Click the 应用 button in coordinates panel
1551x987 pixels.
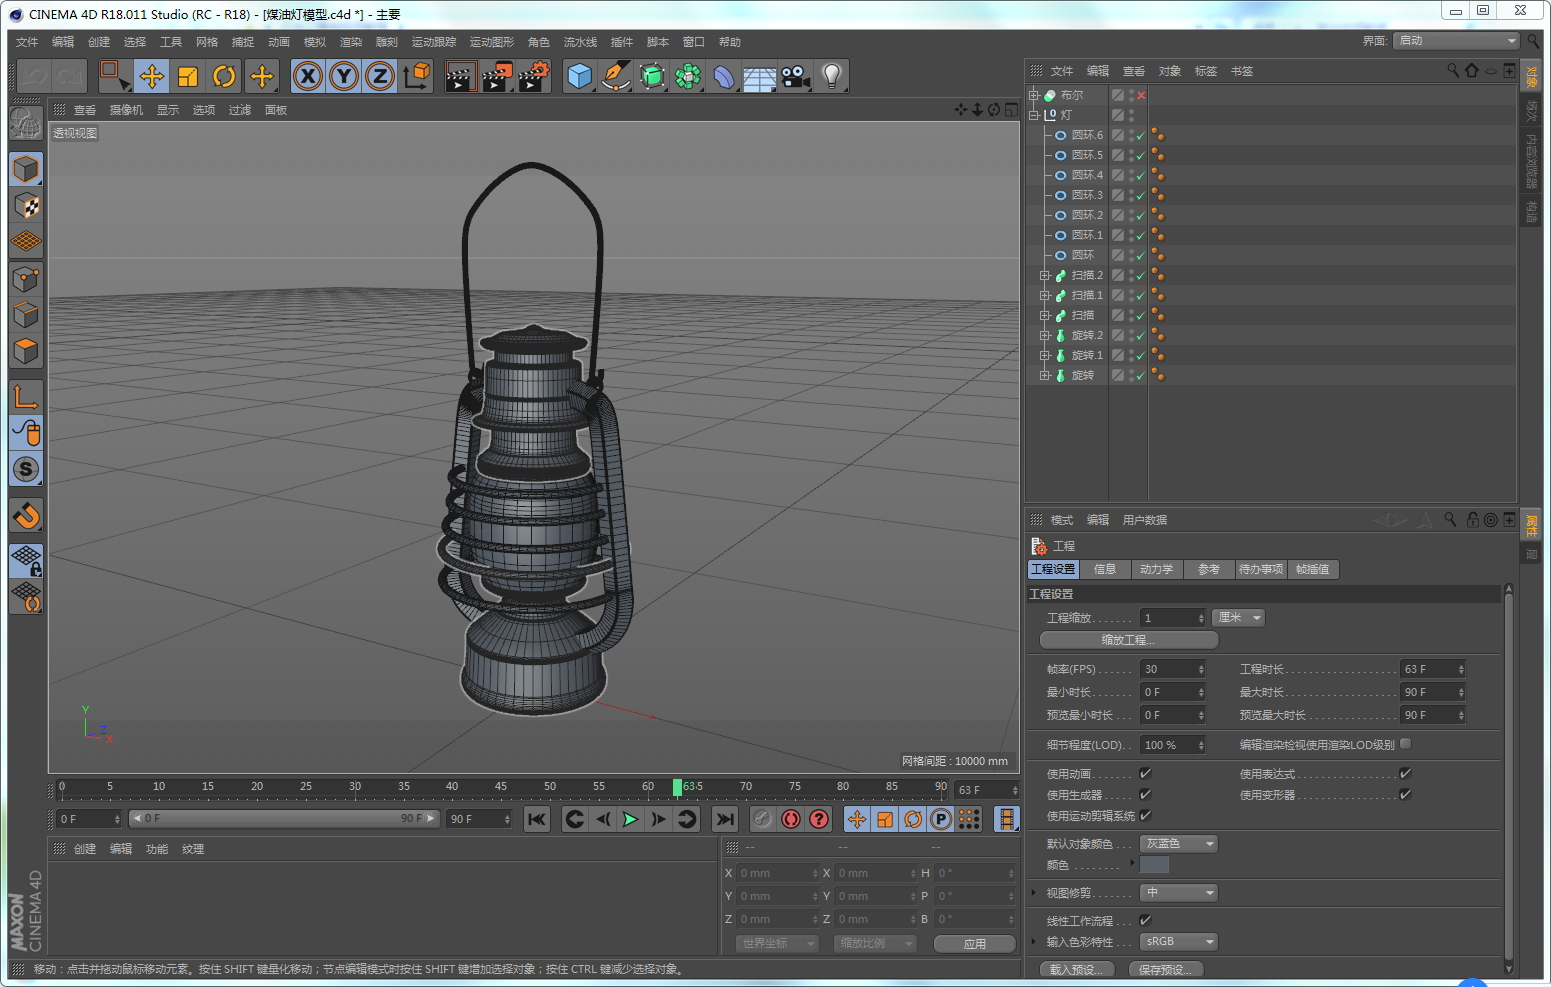pyautogui.click(x=975, y=944)
